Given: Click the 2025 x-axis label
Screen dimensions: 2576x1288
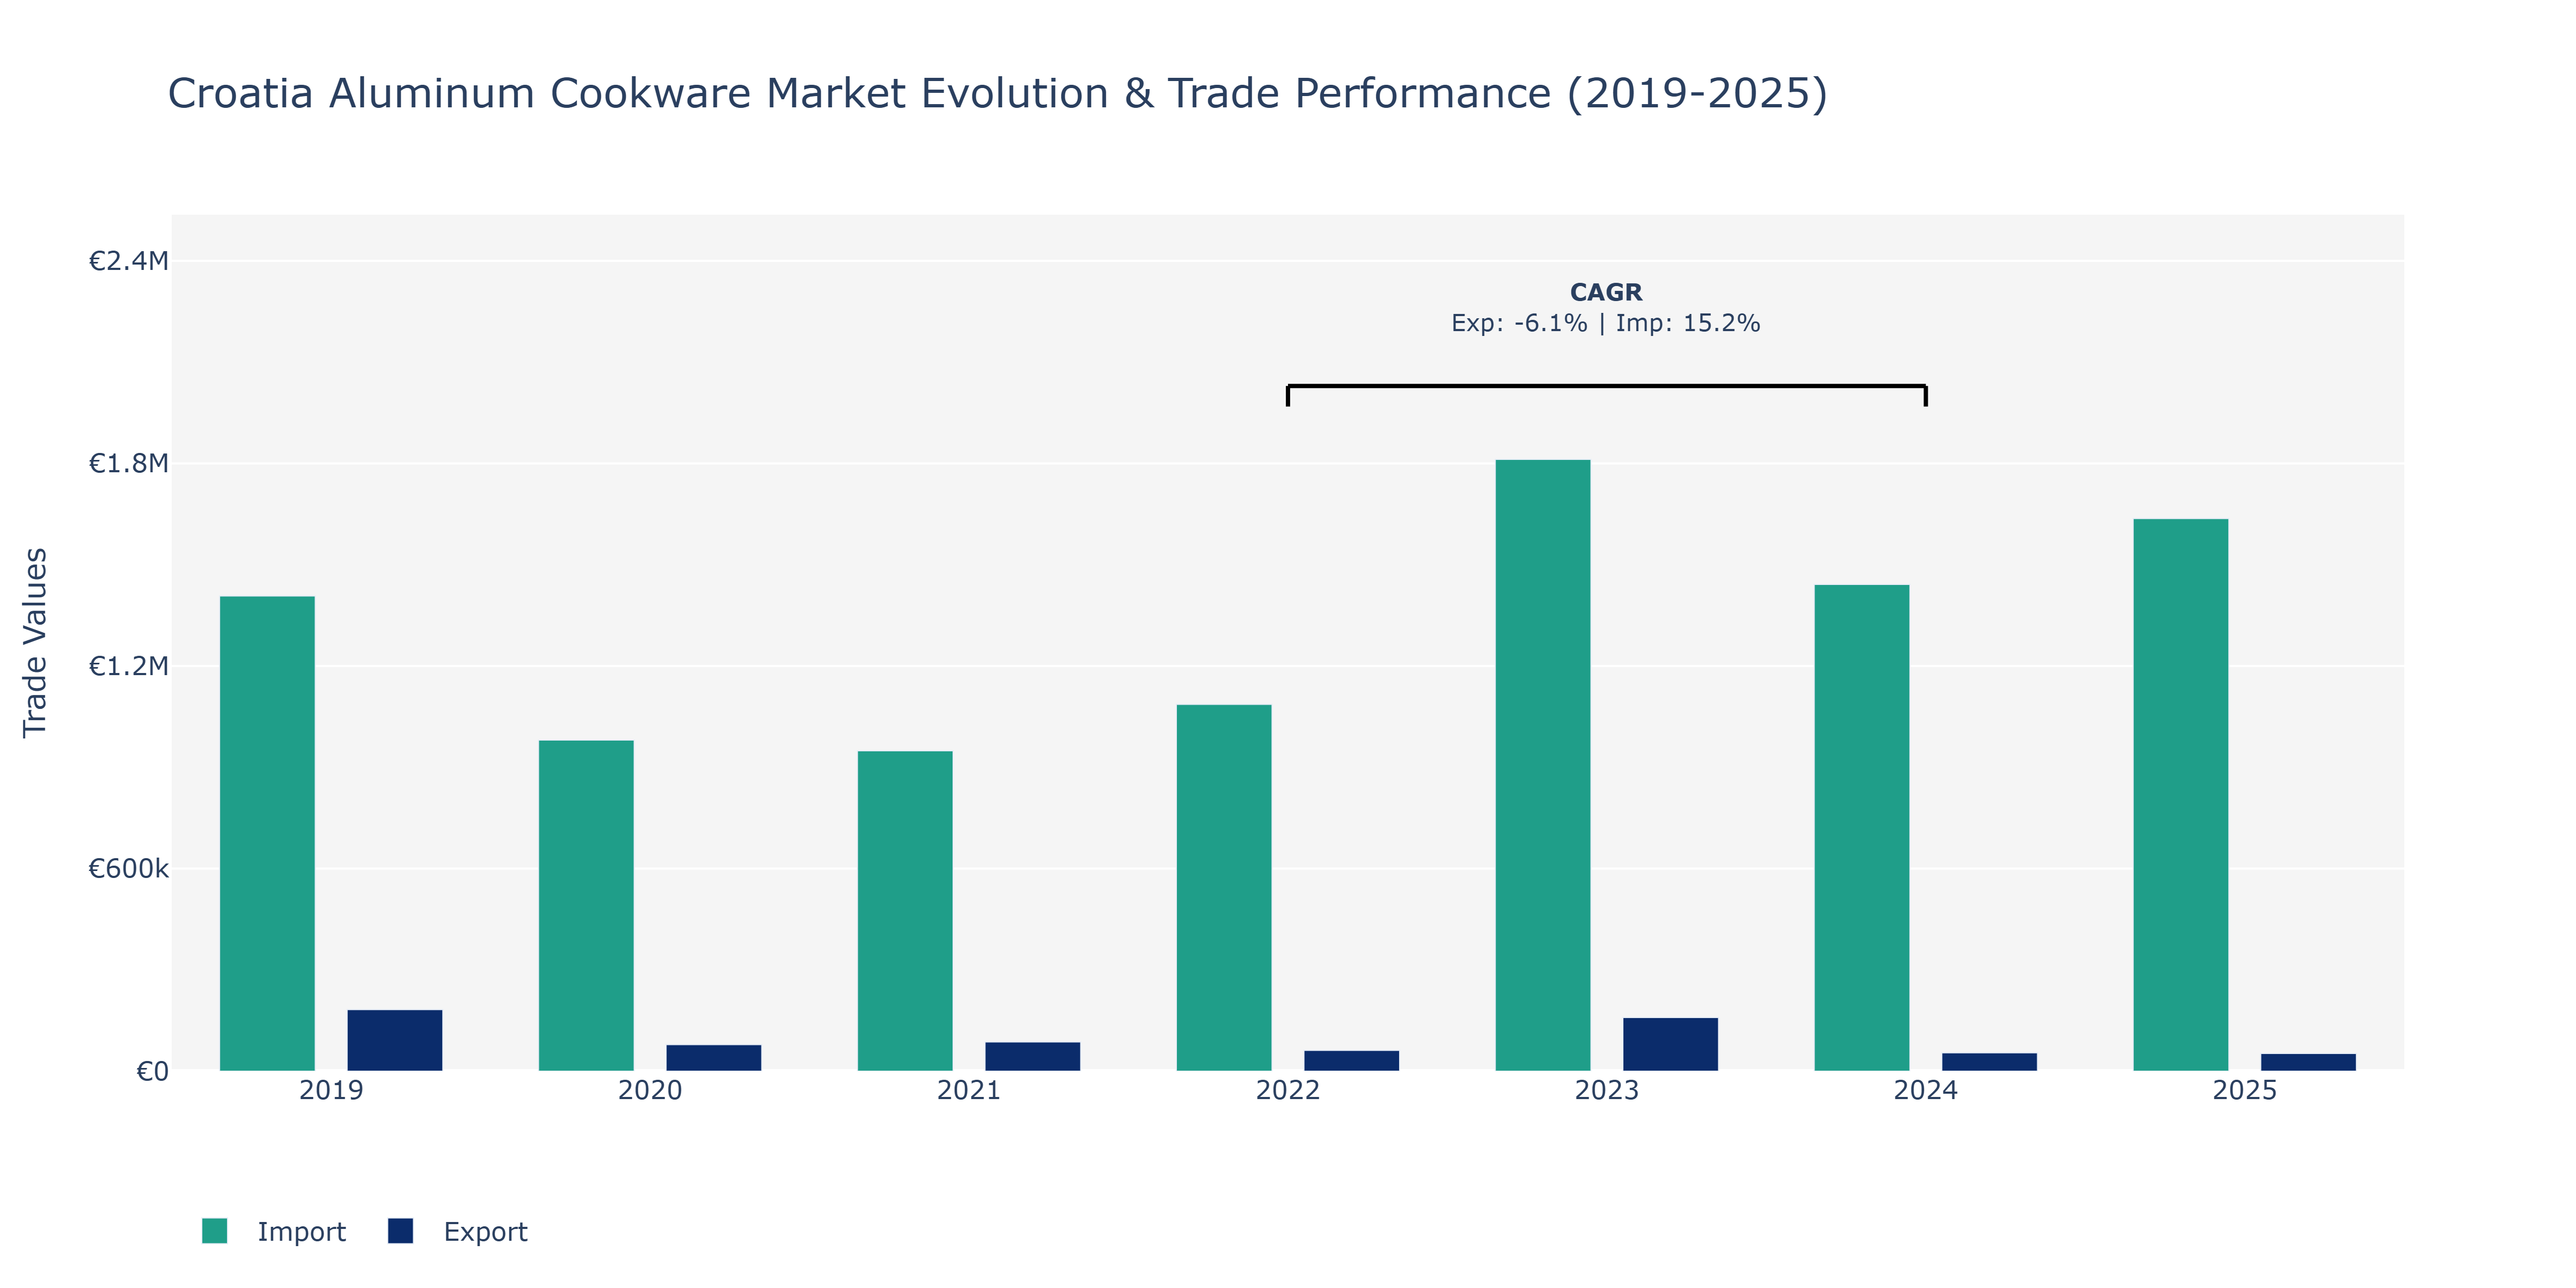Looking at the screenshot, I should pyautogui.click(x=2245, y=1090).
